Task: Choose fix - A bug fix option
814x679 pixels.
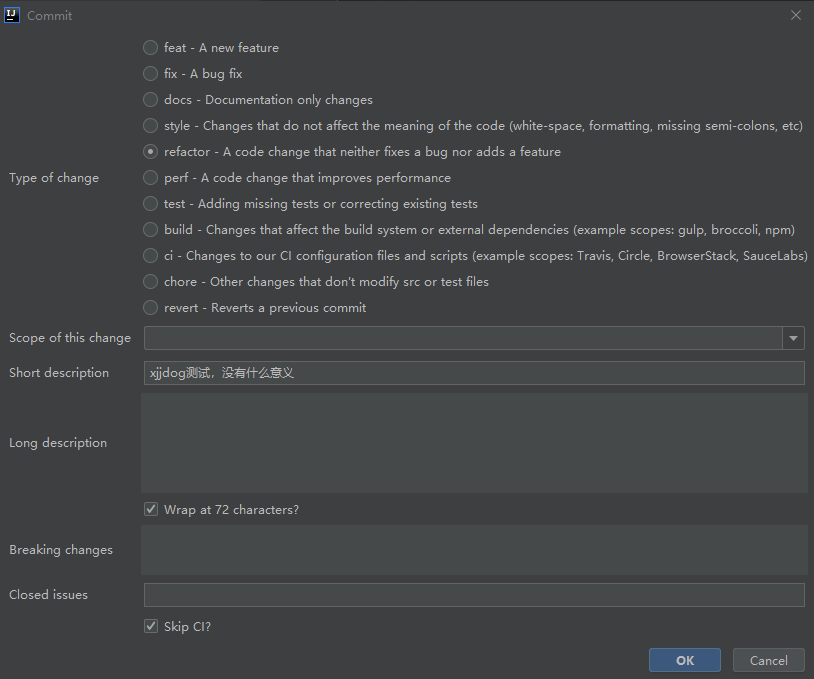Action: (150, 74)
